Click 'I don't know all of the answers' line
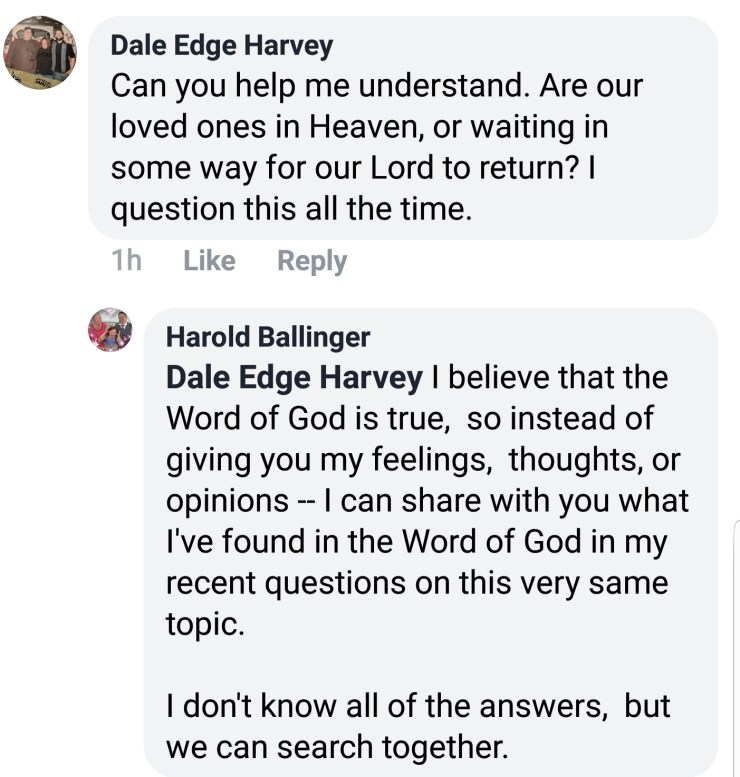Screen dimensions: 740x777 click(x=418, y=706)
